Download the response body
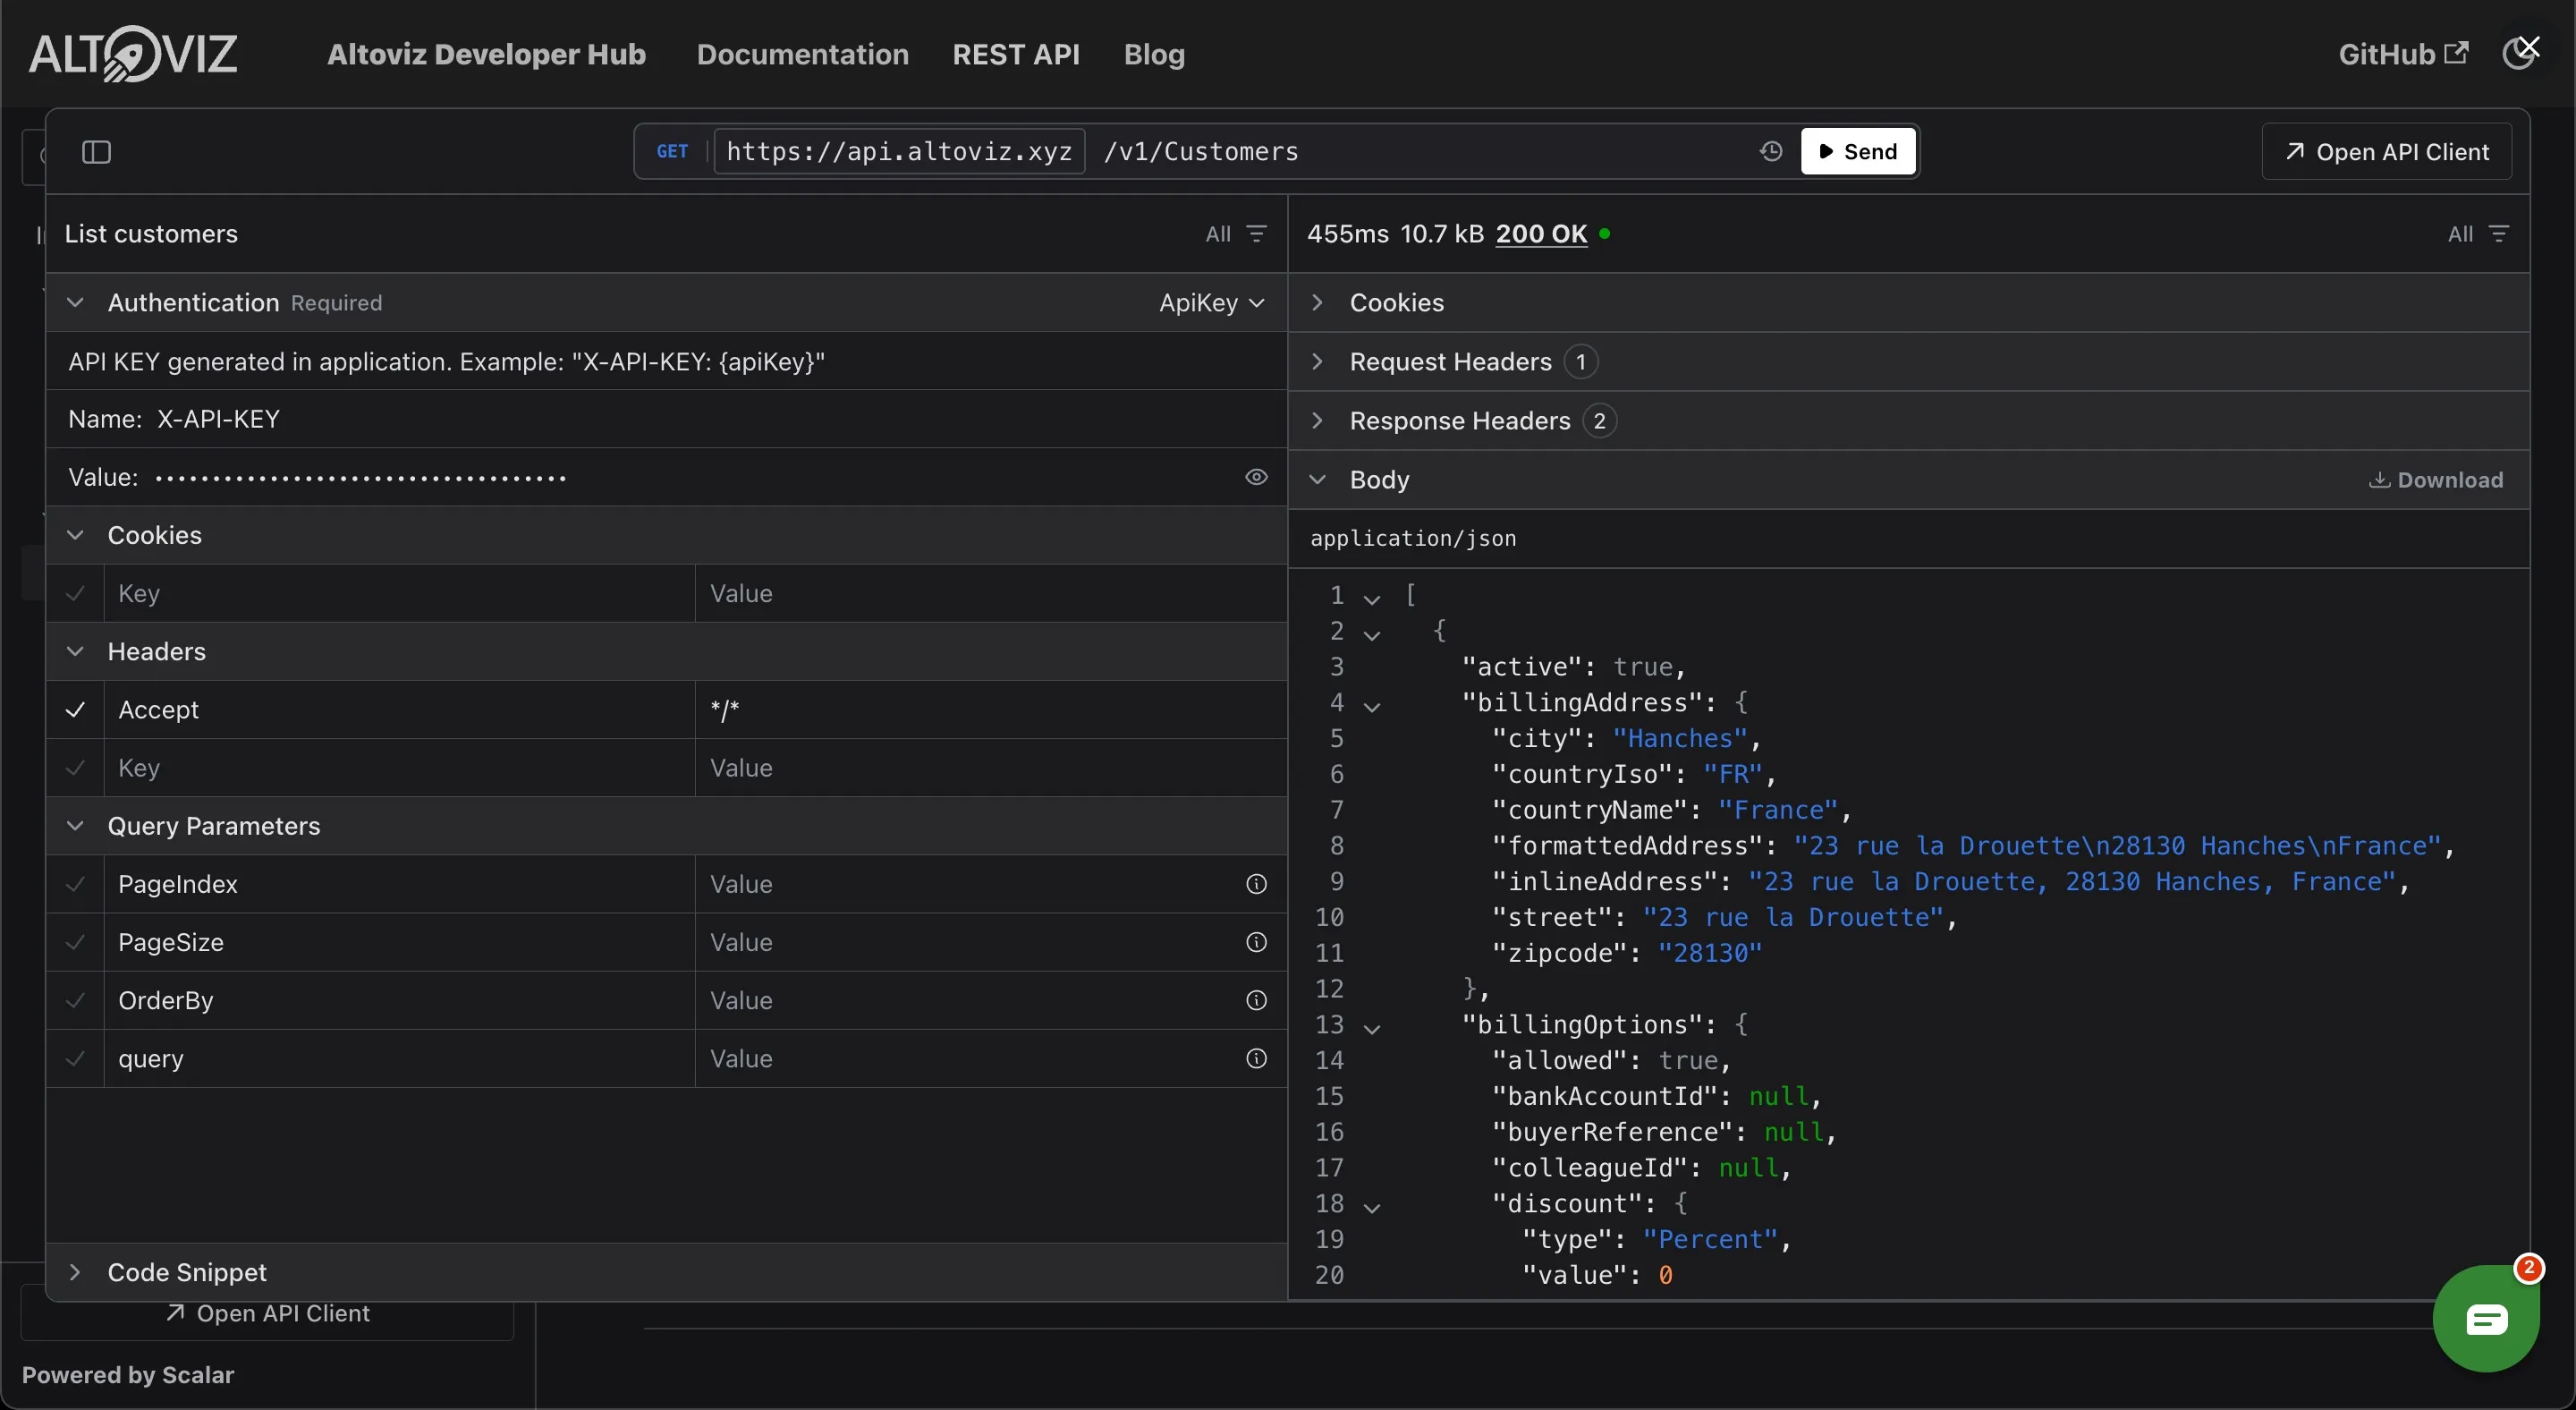This screenshot has height=1410, width=2576. [x=2436, y=480]
